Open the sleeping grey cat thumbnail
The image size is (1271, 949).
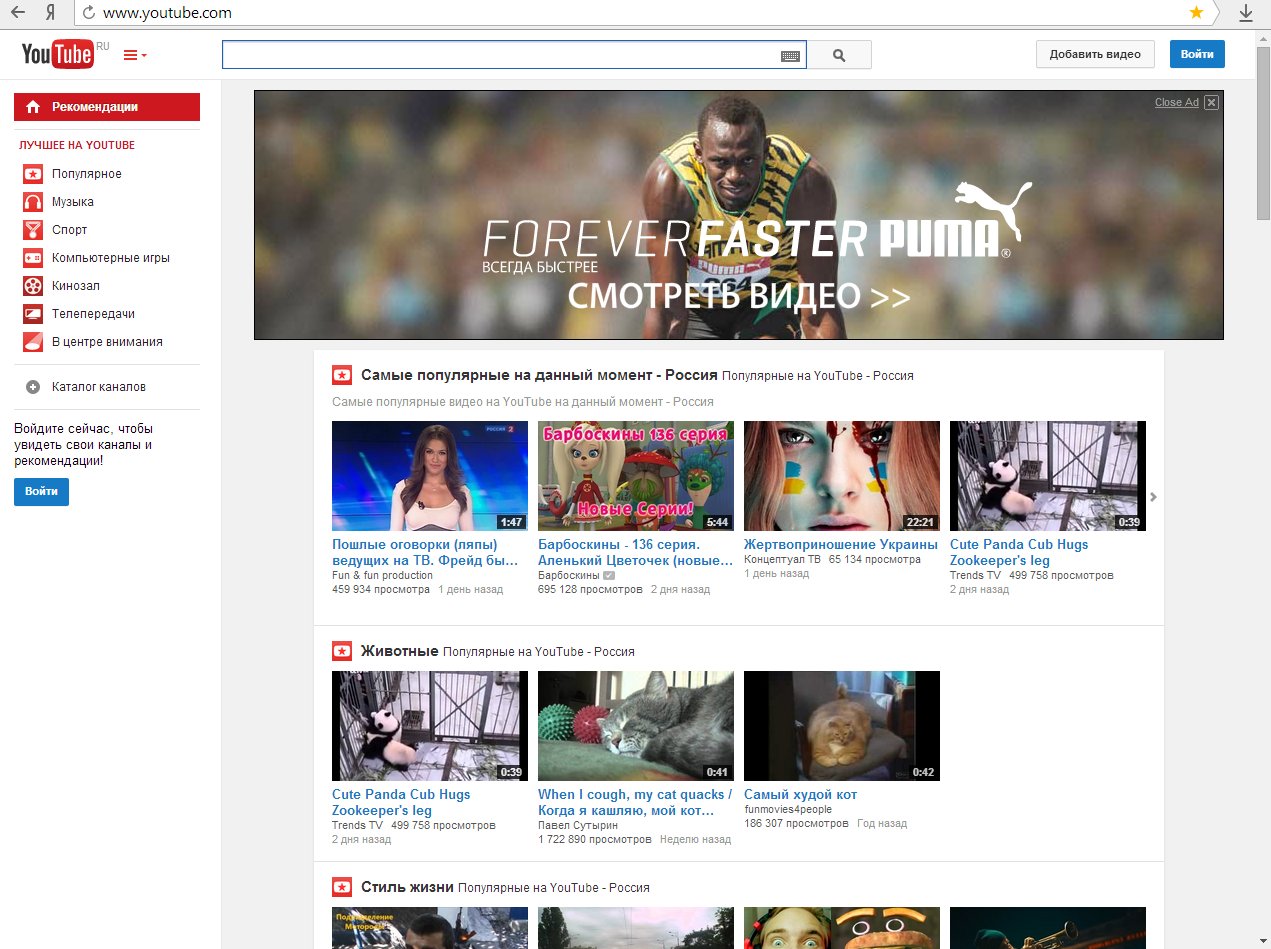pos(636,726)
